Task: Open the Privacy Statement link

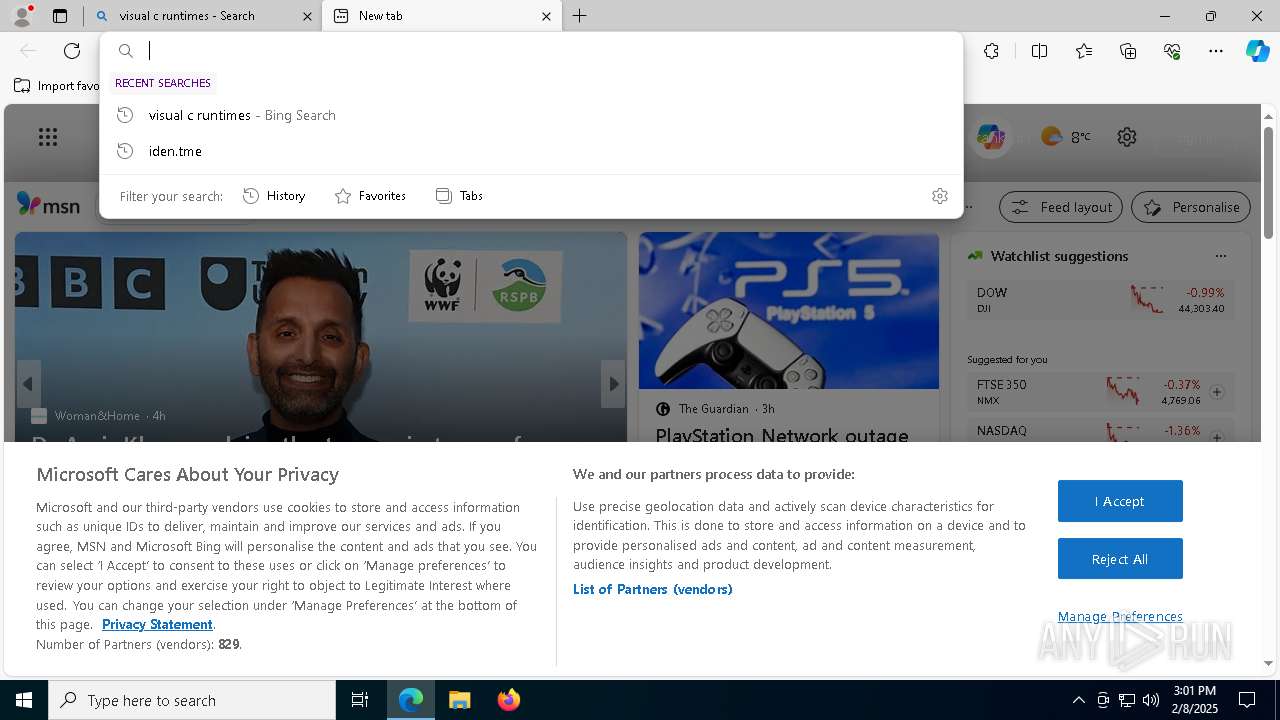Action: 157,624
